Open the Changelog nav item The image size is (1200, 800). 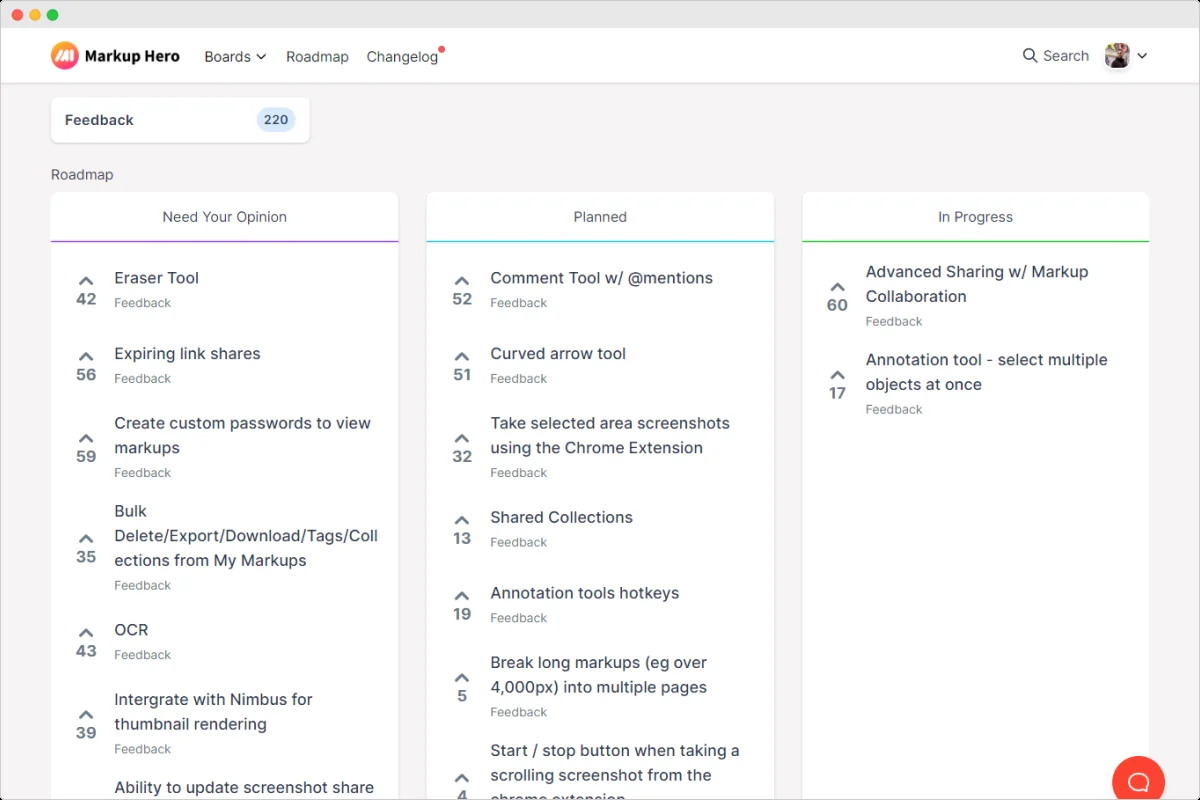(402, 57)
